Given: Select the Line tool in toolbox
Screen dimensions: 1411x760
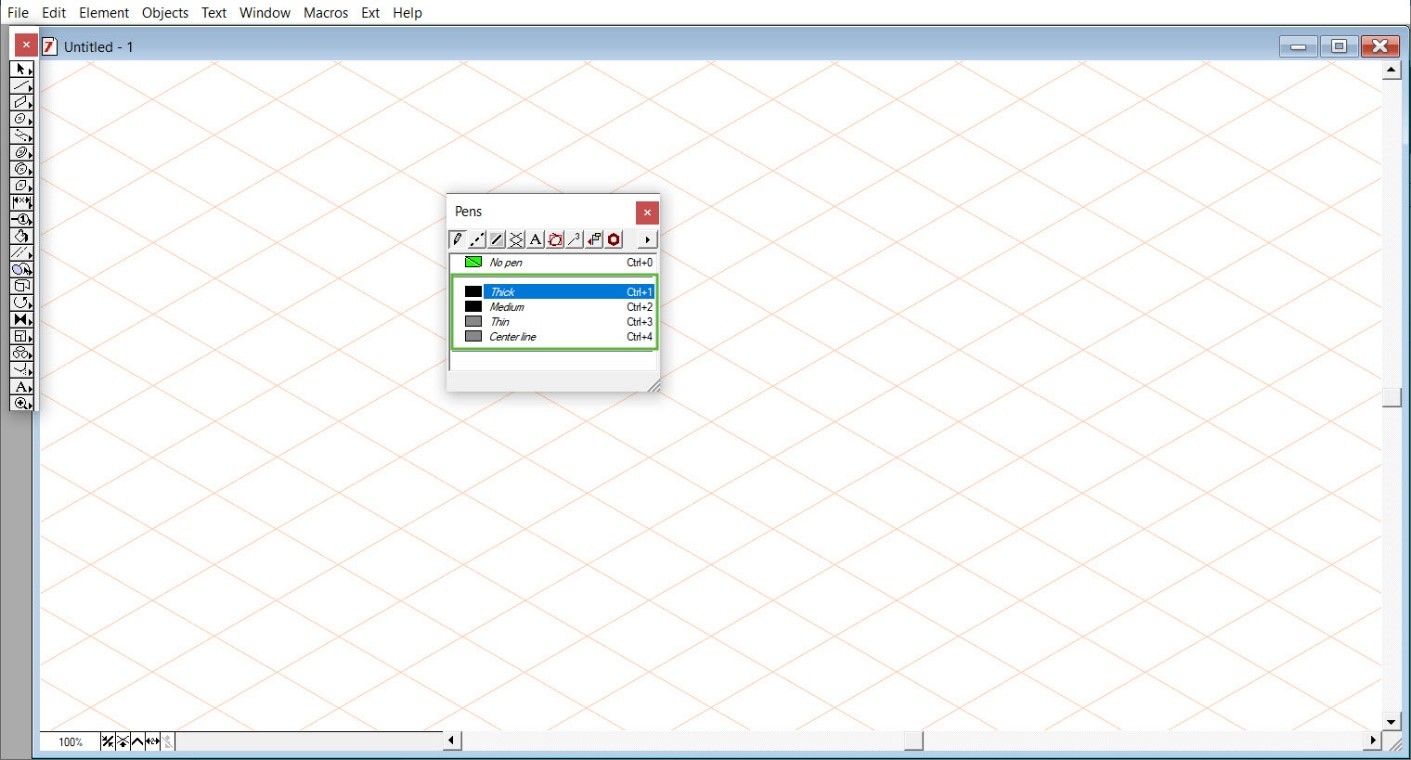Looking at the screenshot, I should pos(22,86).
